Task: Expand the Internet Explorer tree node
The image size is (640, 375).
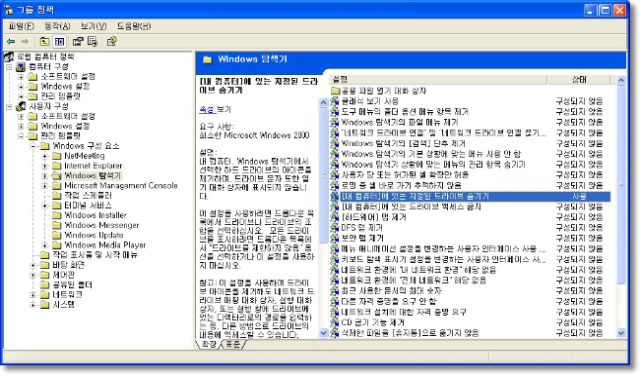Action: (45, 166)
